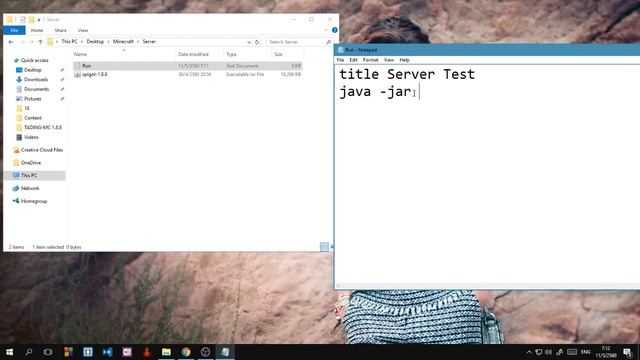The width and height of the screenshot is (640, 360).
Task: Open Task View on the taskbar
Action: [x=48, y=352]
